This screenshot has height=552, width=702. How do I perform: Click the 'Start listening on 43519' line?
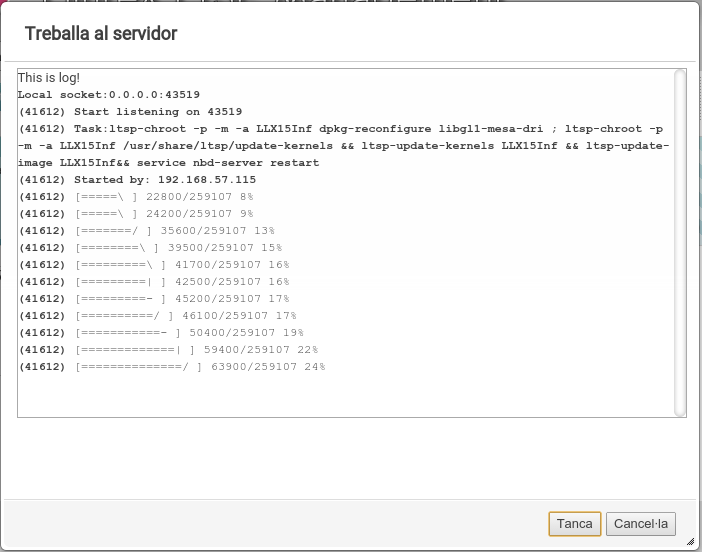point(130,112)
